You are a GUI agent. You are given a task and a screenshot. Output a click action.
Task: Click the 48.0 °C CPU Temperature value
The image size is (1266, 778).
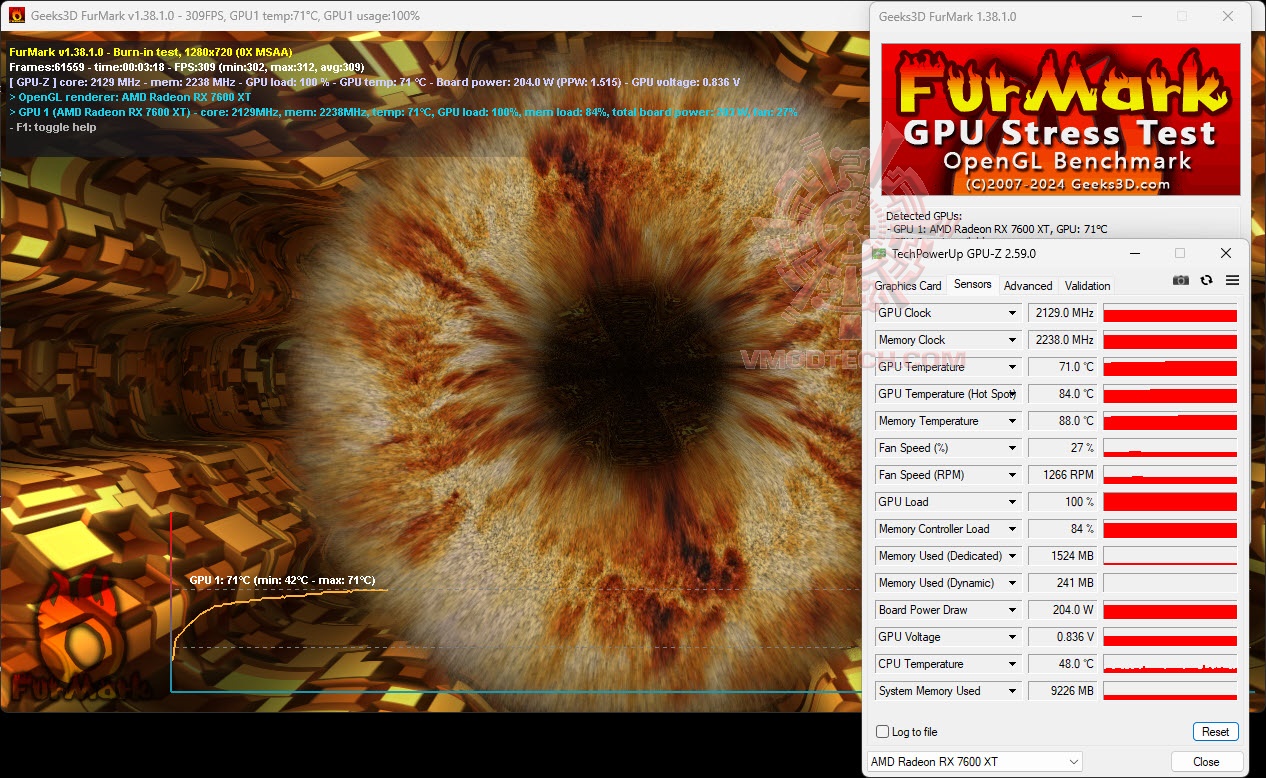[x=1063, y=664]
